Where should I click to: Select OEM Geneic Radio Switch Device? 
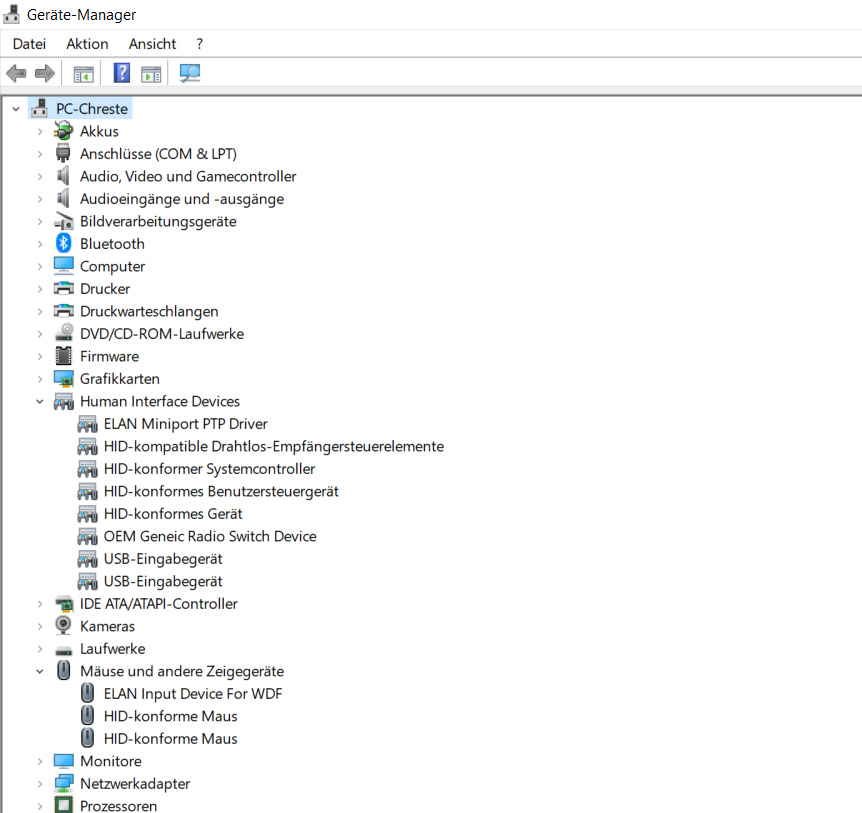coord(209,536)
